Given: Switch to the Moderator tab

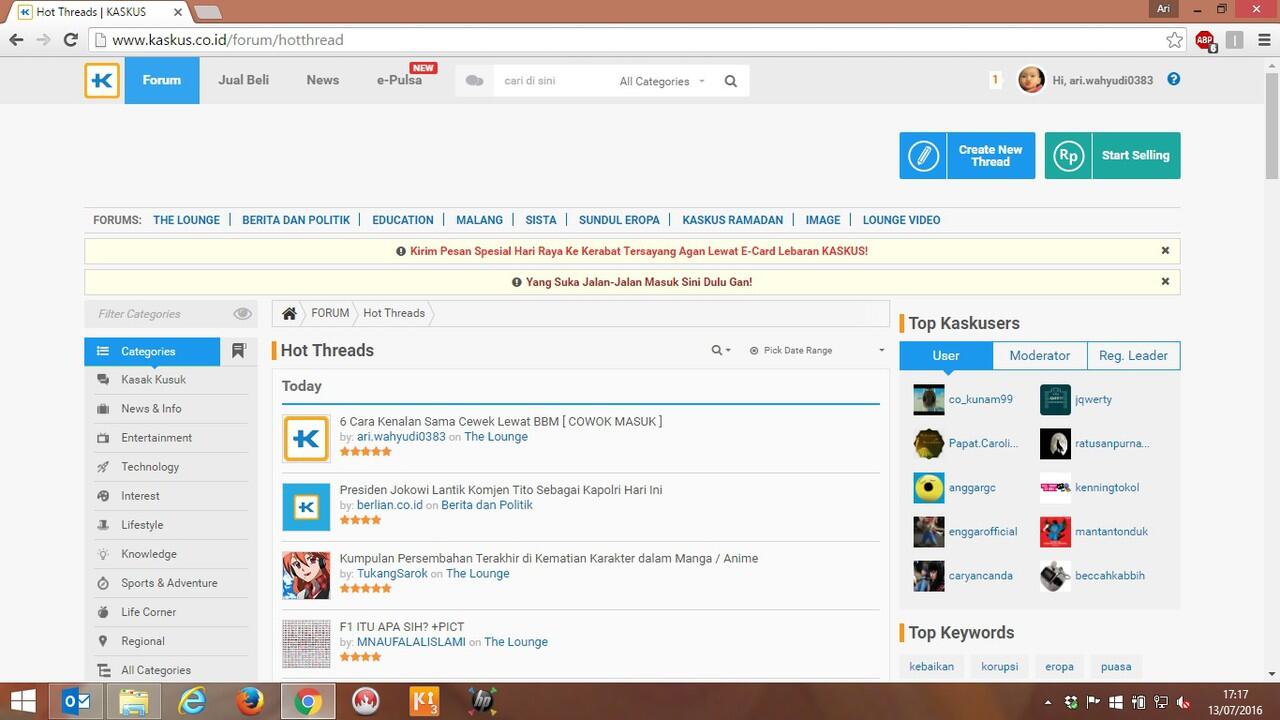Looking at the screenshot, I should pyautogui.click(x=1040, y=356).
